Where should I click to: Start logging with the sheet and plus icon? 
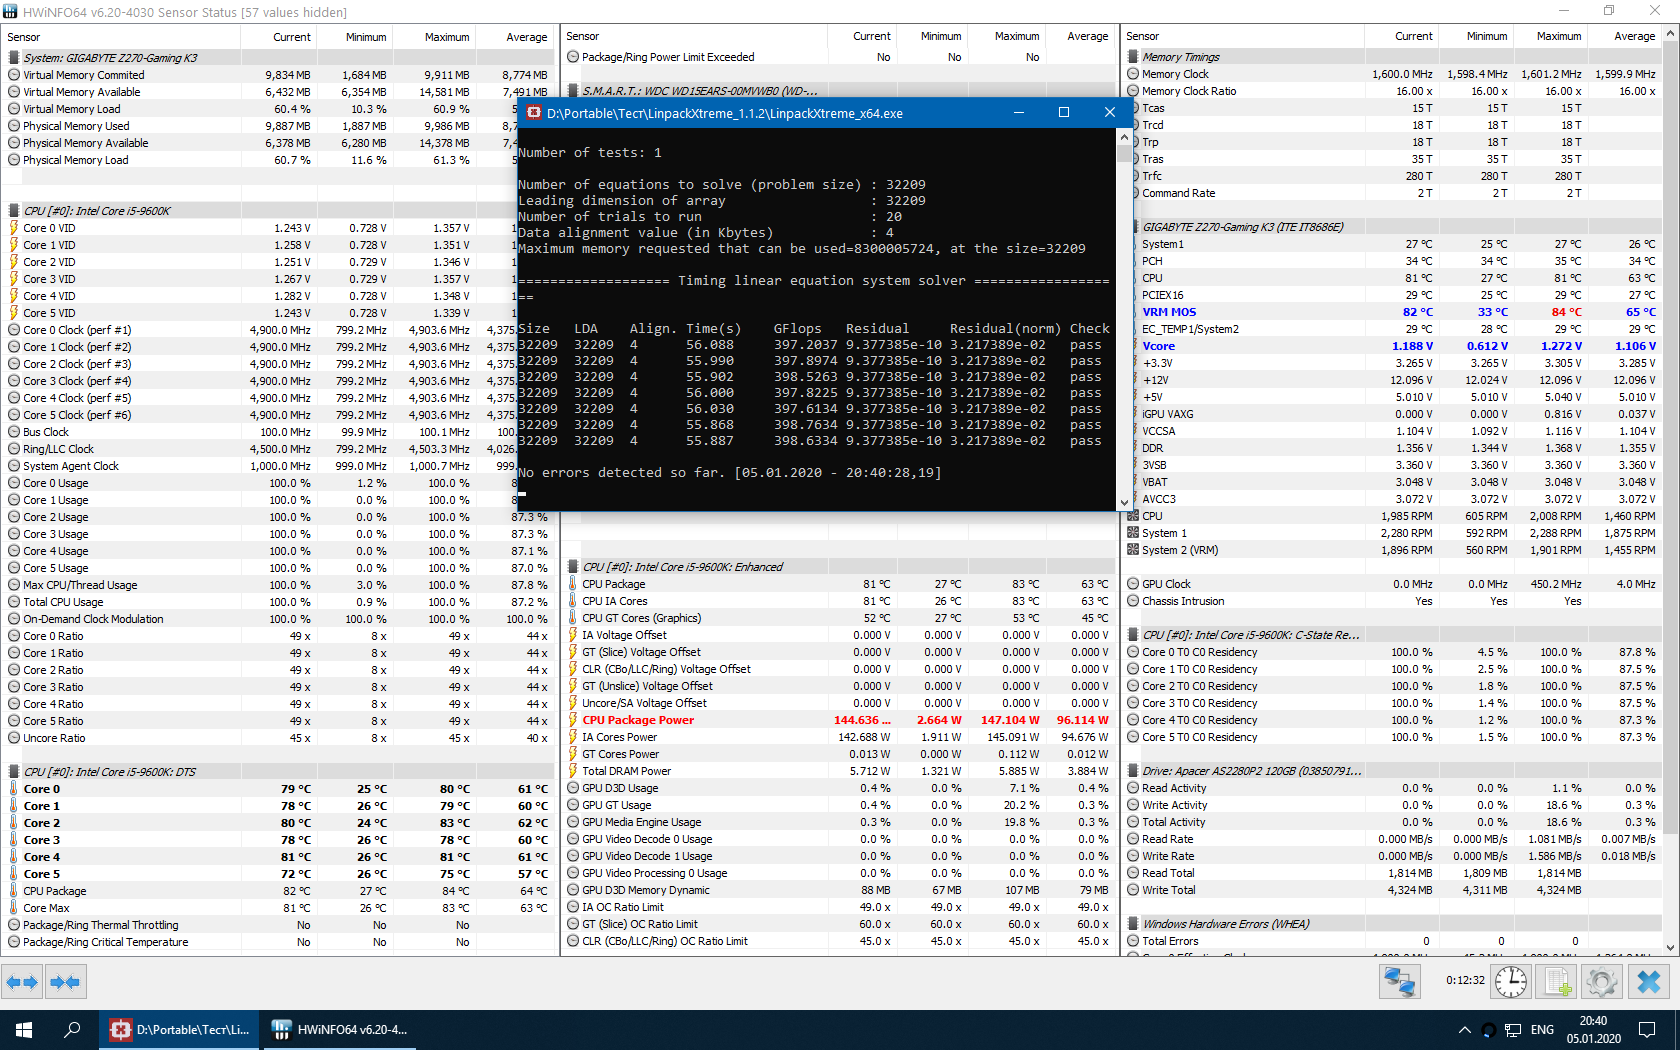(x=1557, y=982)
